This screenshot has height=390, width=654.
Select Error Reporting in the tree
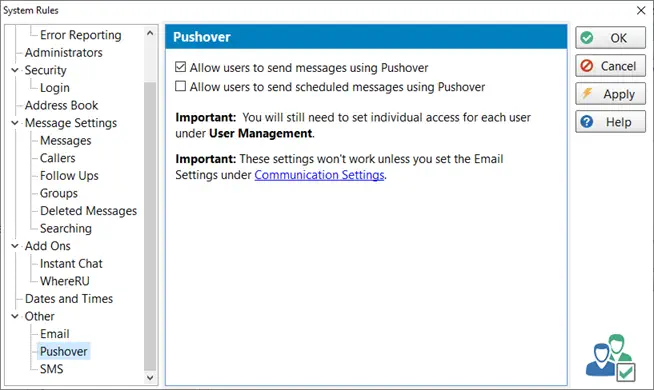coord(80,35)
